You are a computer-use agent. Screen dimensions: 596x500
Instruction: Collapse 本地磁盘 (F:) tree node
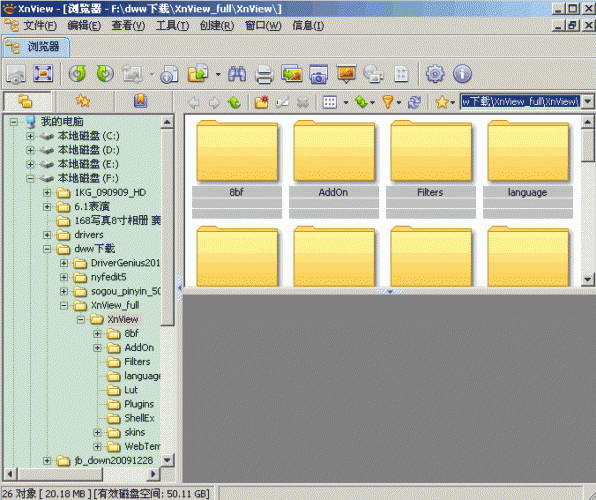30,178
